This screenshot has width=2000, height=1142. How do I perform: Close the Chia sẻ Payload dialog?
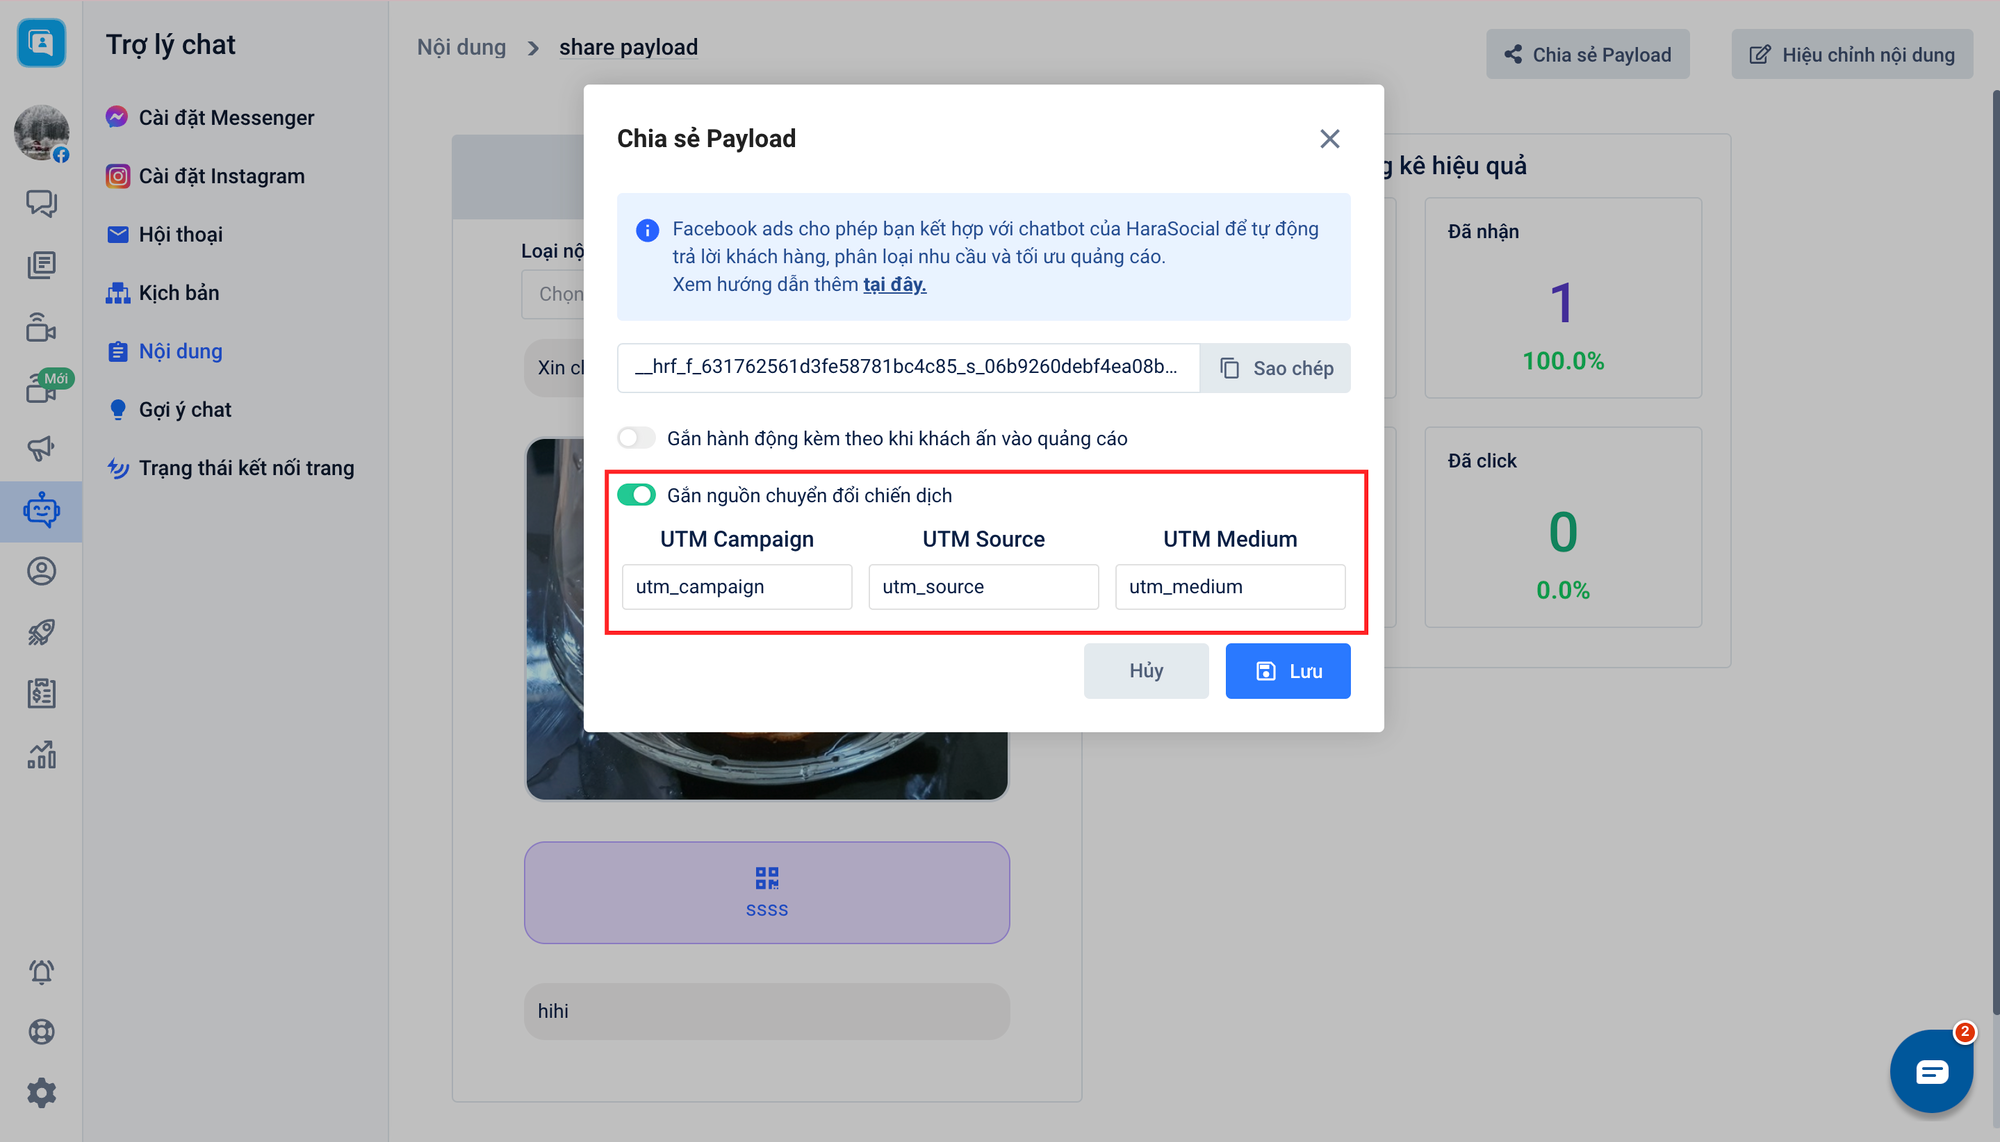[x=1329, y=139]
